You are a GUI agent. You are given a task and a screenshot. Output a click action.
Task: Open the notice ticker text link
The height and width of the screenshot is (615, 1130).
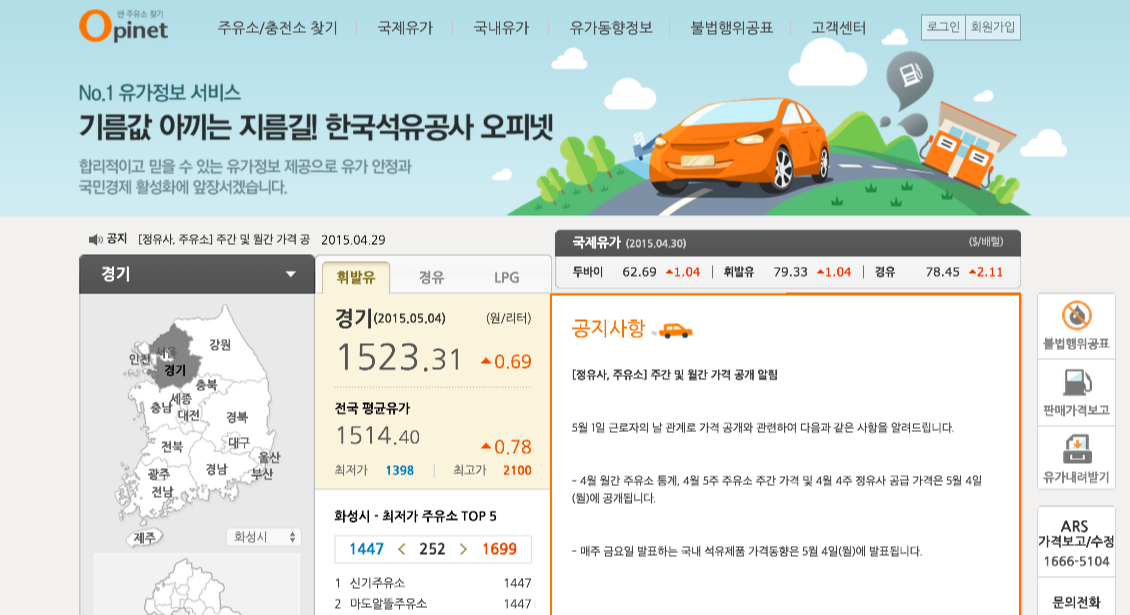[x=223, y=239]
